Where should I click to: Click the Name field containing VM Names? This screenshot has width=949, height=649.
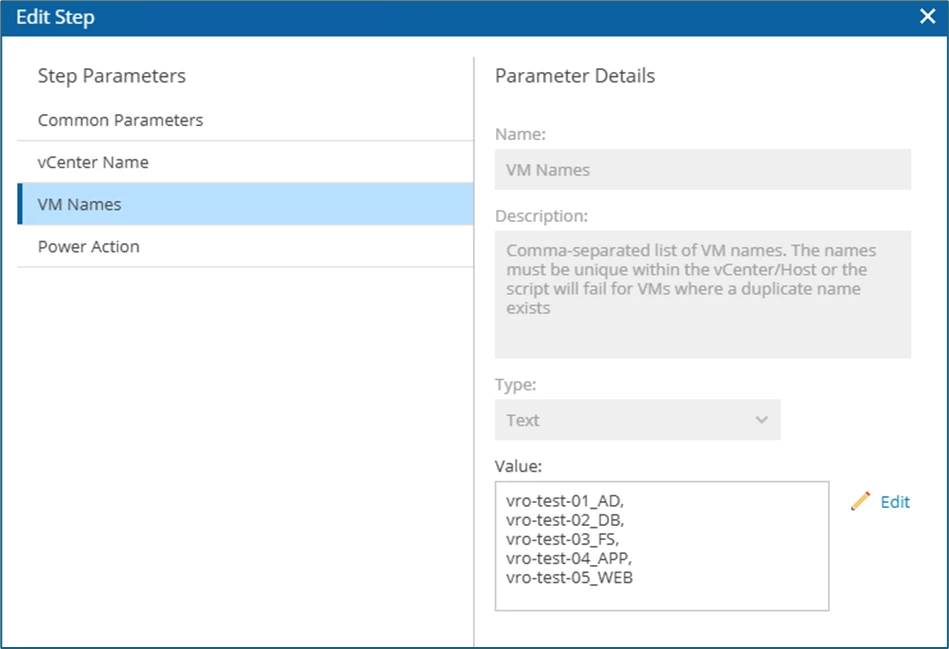pos(702,170)
